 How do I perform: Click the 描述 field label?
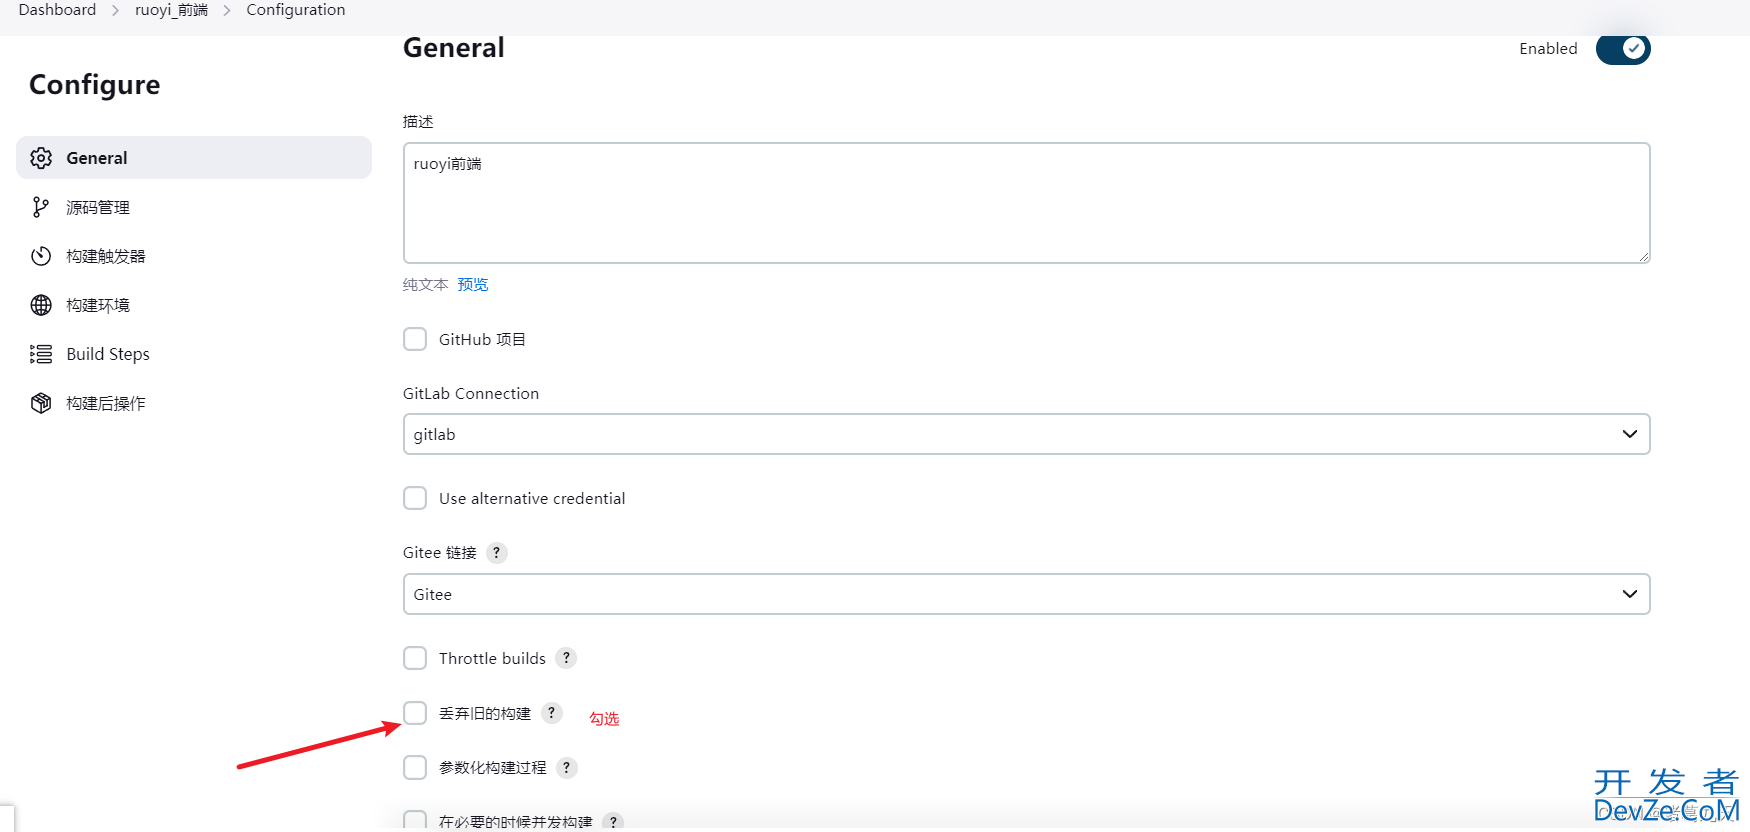coord(418,121)
